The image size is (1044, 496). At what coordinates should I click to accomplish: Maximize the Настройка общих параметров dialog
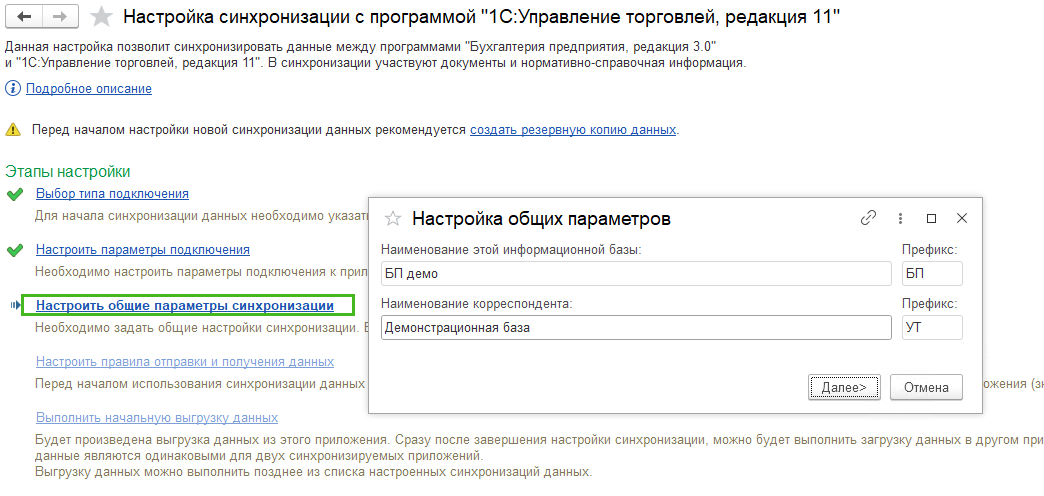click(x=931, y=218)
